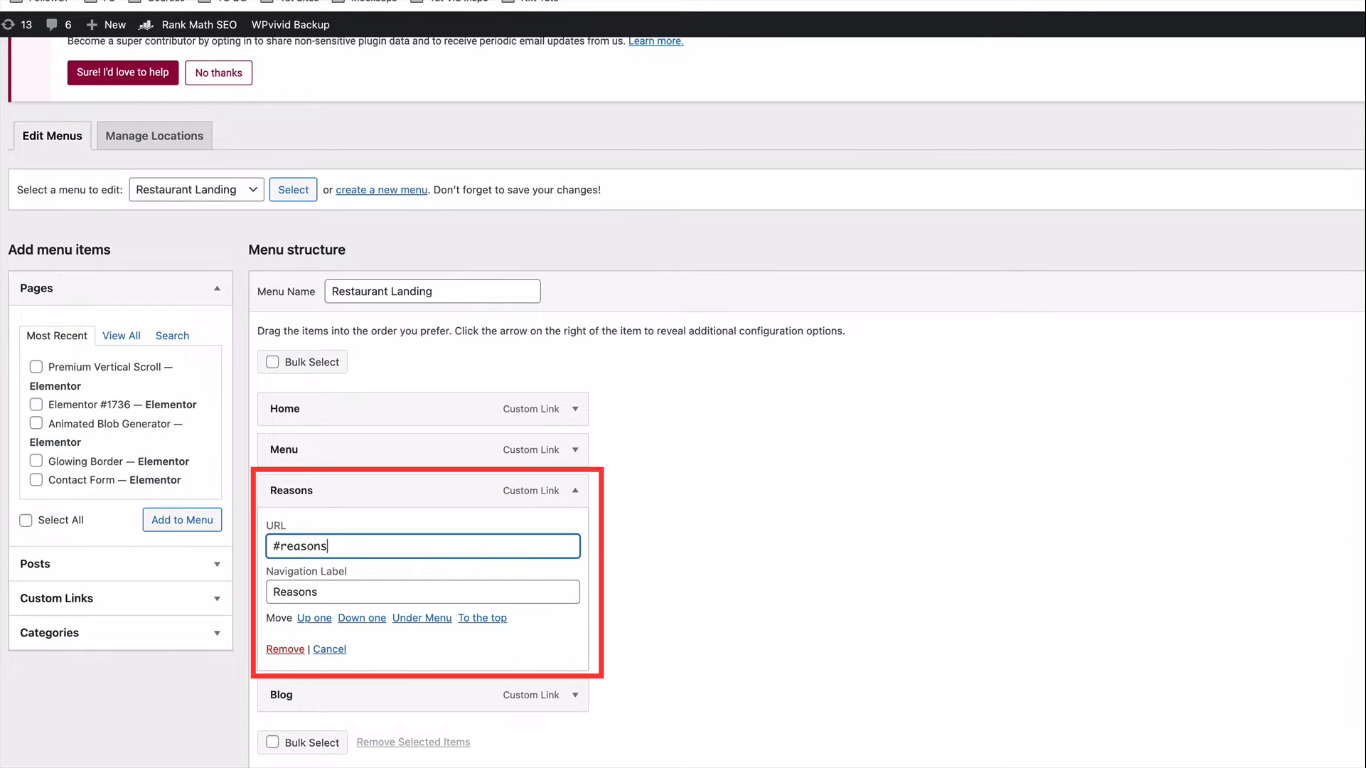This screenshot has height=768, width=1366.
Task: Tick the Bulk Select checkbox below Blog item
Action: [x=272, y=742]
